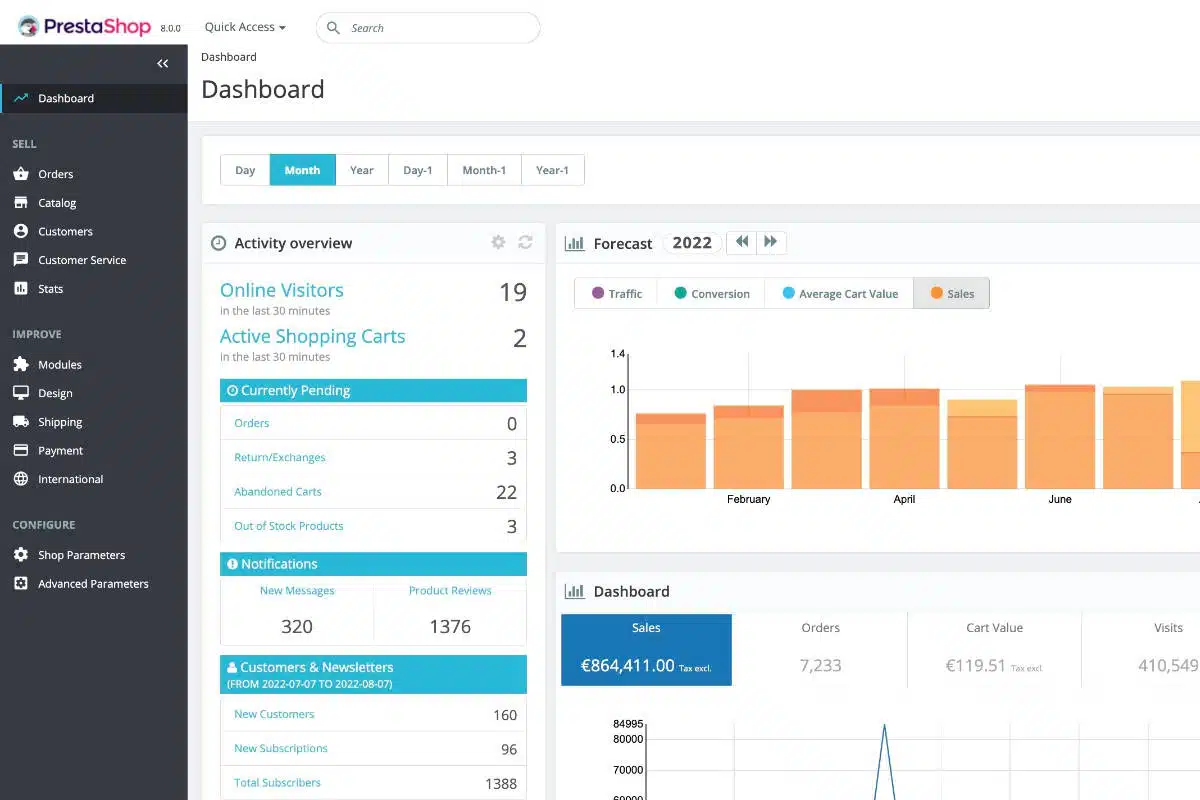This screenshot has height=800, width=1200.
Task: Go to previous forecast year
Action: pyautogui.click(x=741, y=242)
